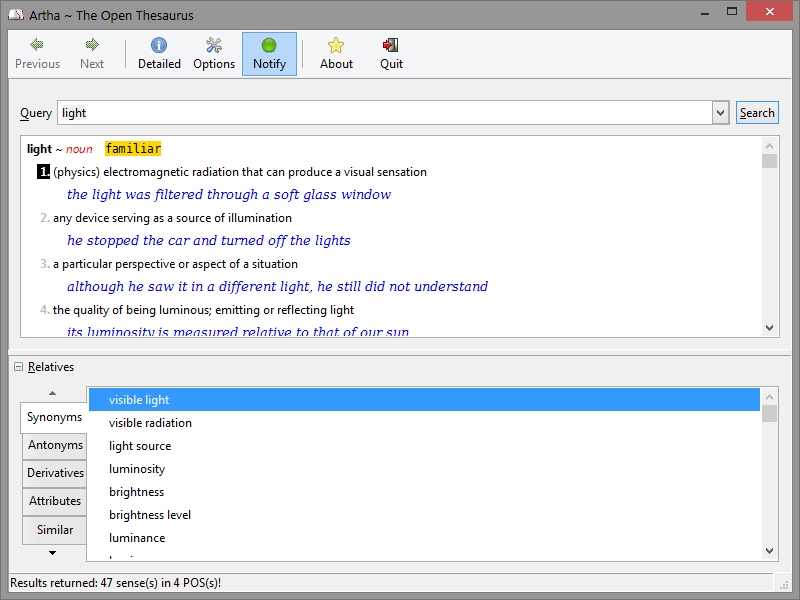Click the Artha app icon in title bar
This screenshot has height=600, width=800.
point(15,15)
